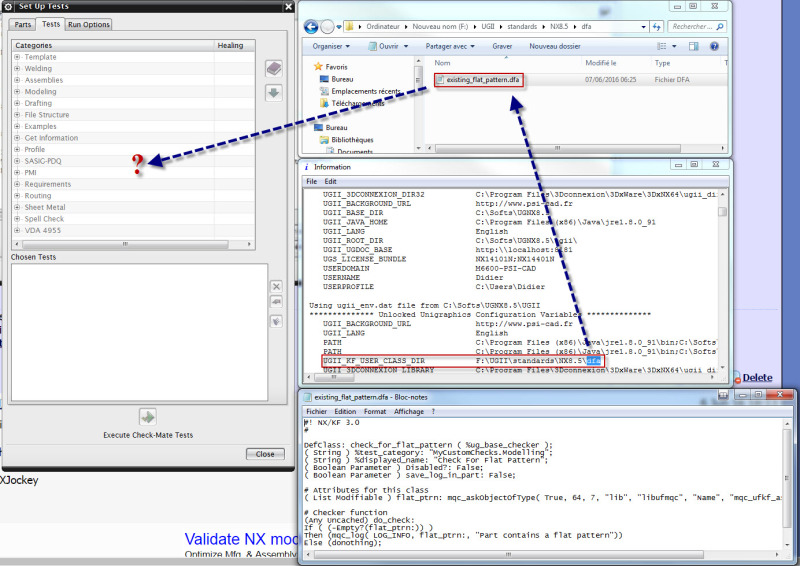Expand the File Structure category
The image size is (800, 566).
17,115
